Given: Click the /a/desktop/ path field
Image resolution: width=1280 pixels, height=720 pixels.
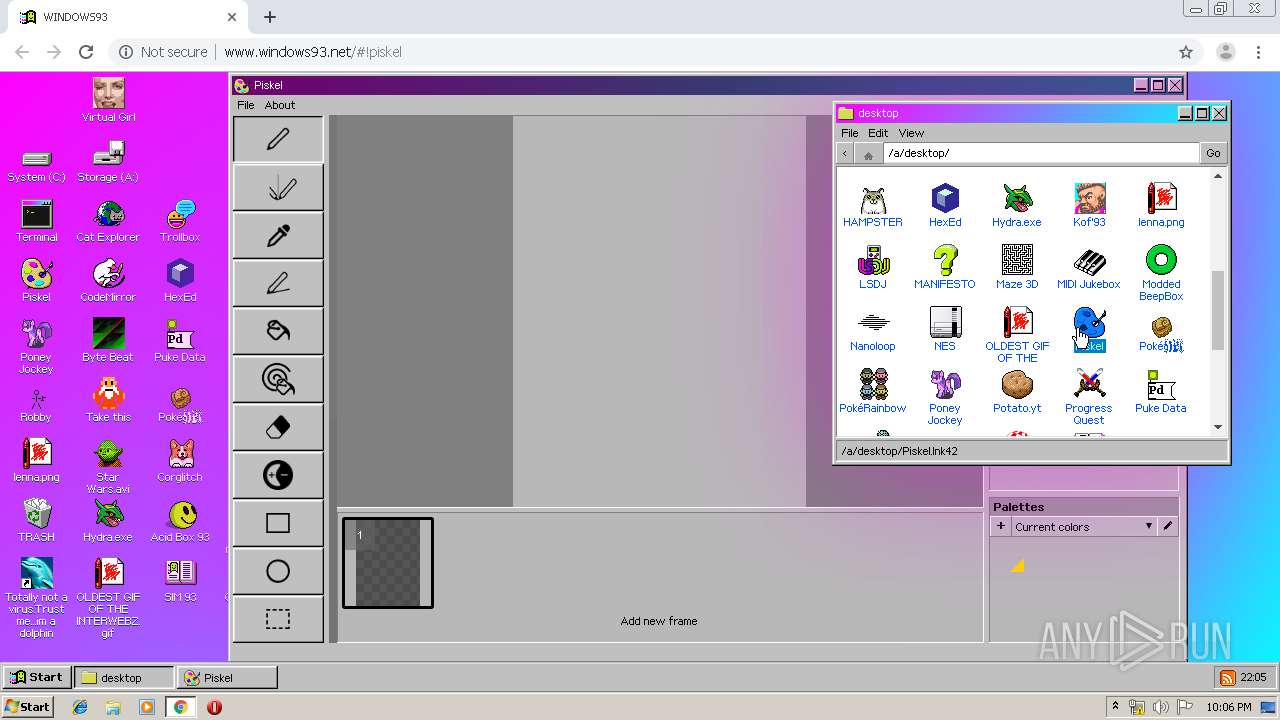Looking at the screenshot, I should tap(1040, 153).
